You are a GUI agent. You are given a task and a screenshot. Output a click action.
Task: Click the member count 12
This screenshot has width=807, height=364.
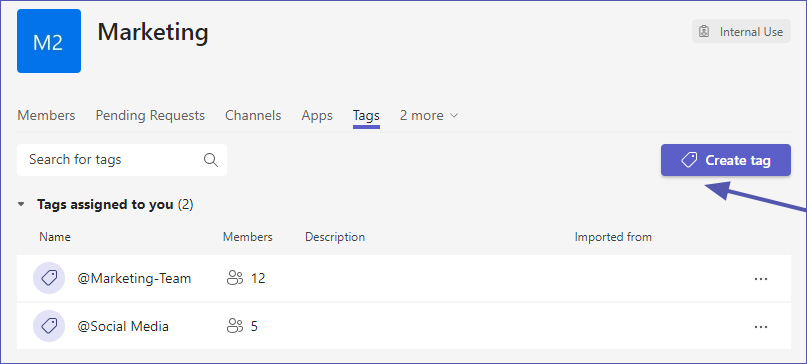[x=258, y=279]
